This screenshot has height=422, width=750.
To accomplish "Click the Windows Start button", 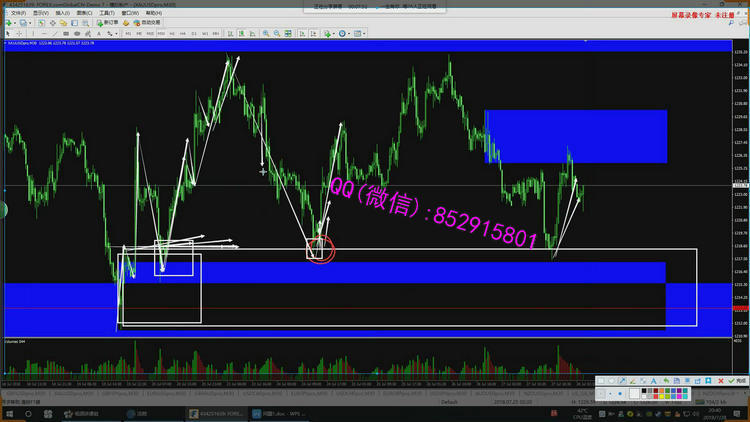I will click(8, 412).
